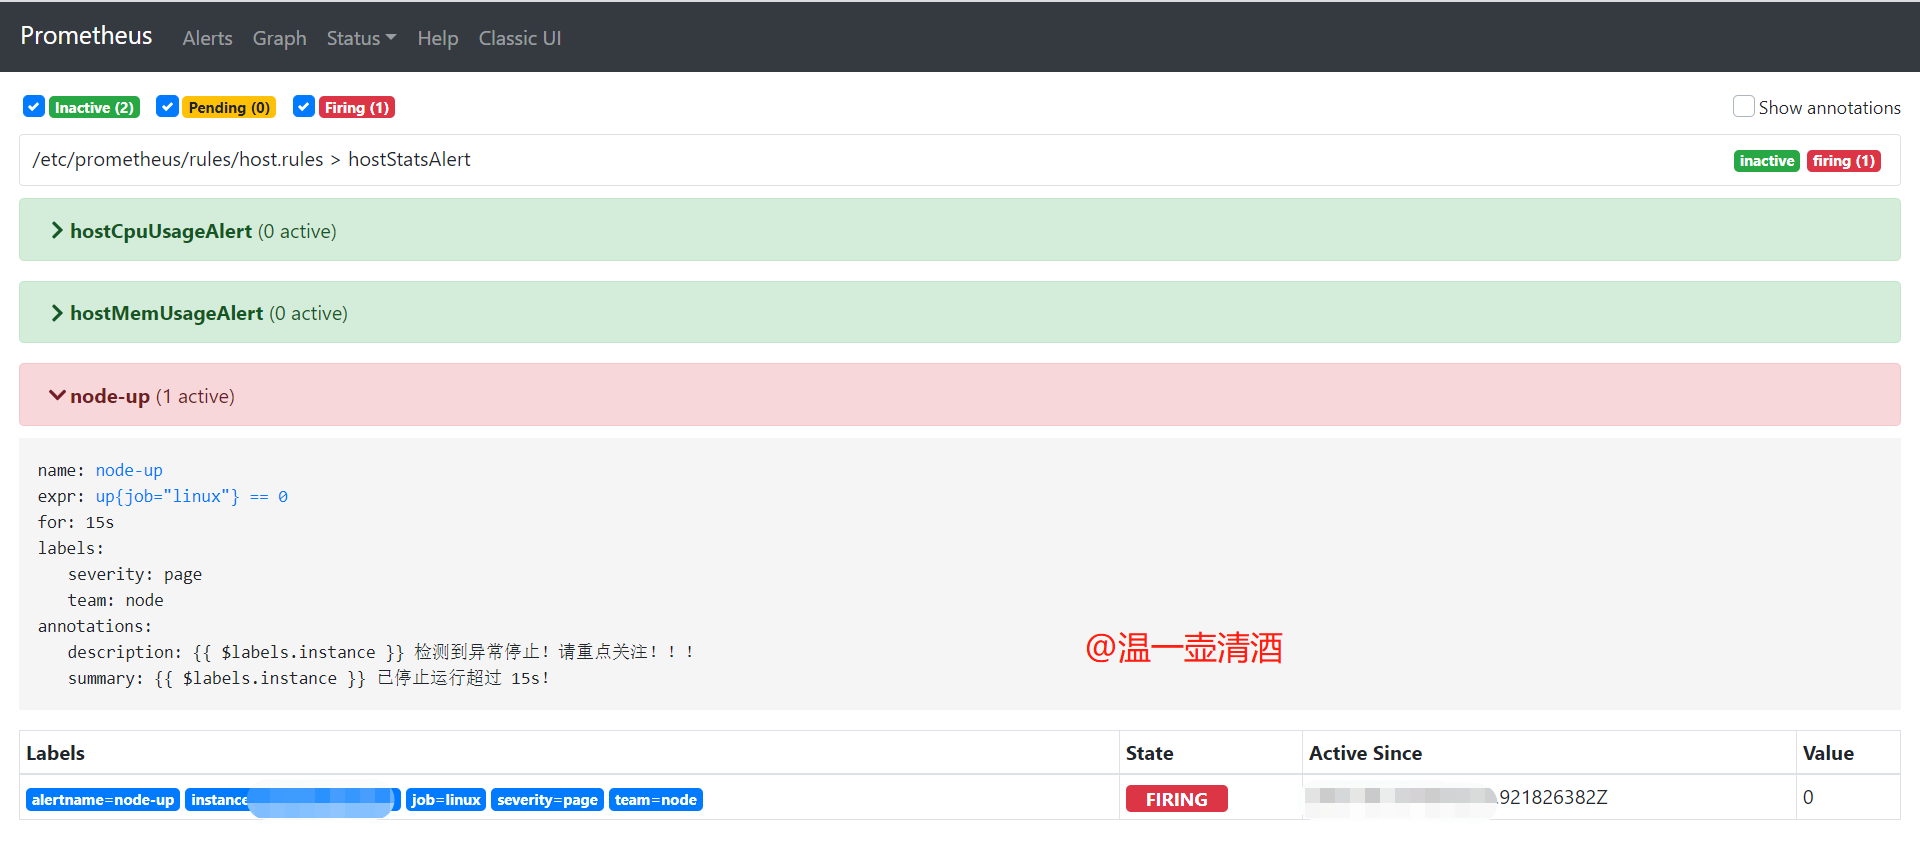Toggle the Inactive (2) filter checkbox
1920x849 pixels.
pos(34,106)
